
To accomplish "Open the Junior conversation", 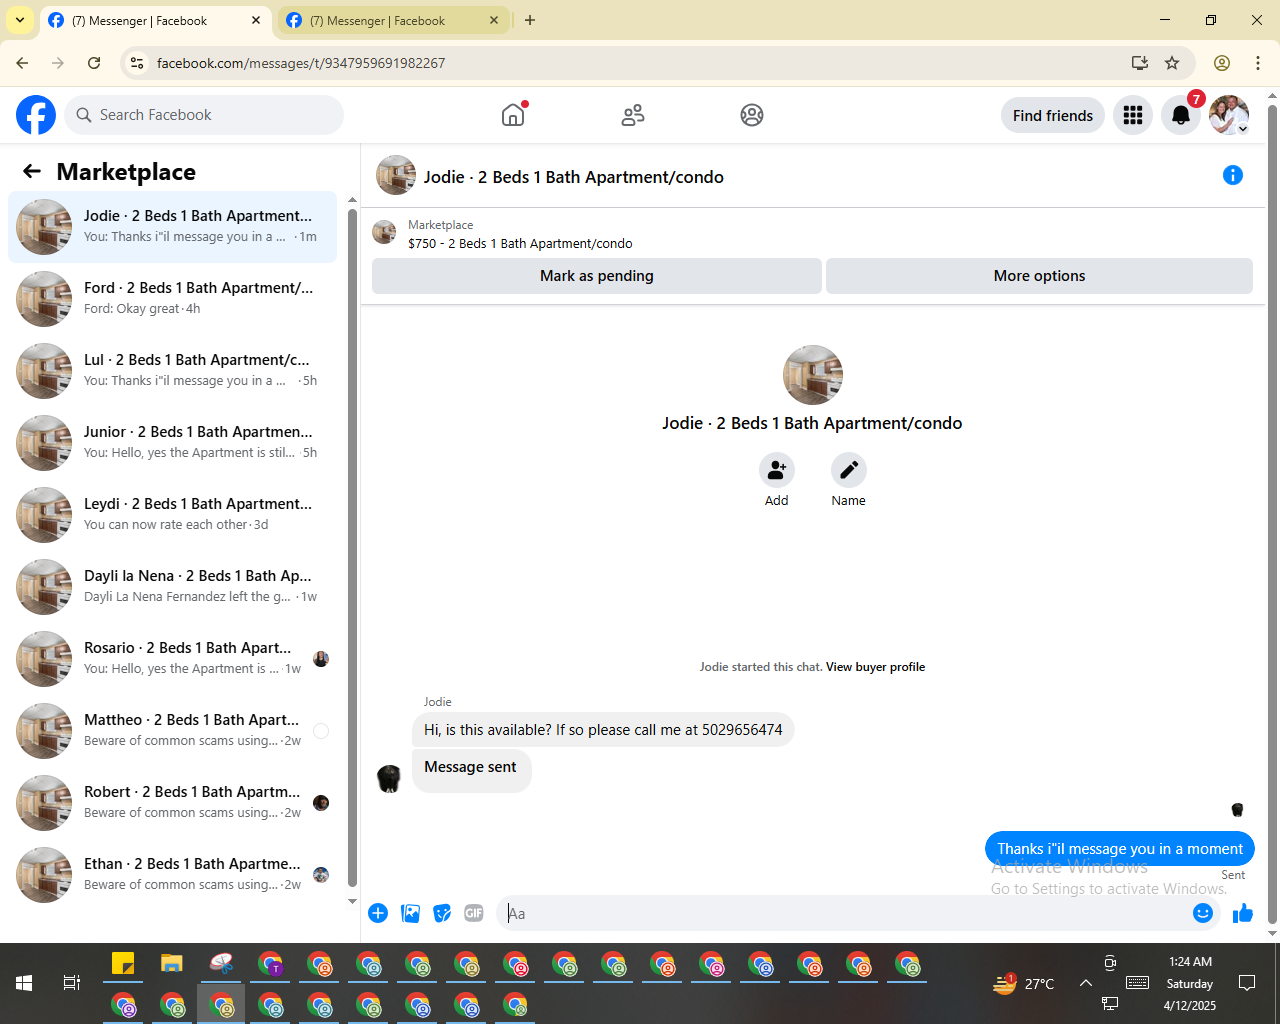I will point(172,443).
